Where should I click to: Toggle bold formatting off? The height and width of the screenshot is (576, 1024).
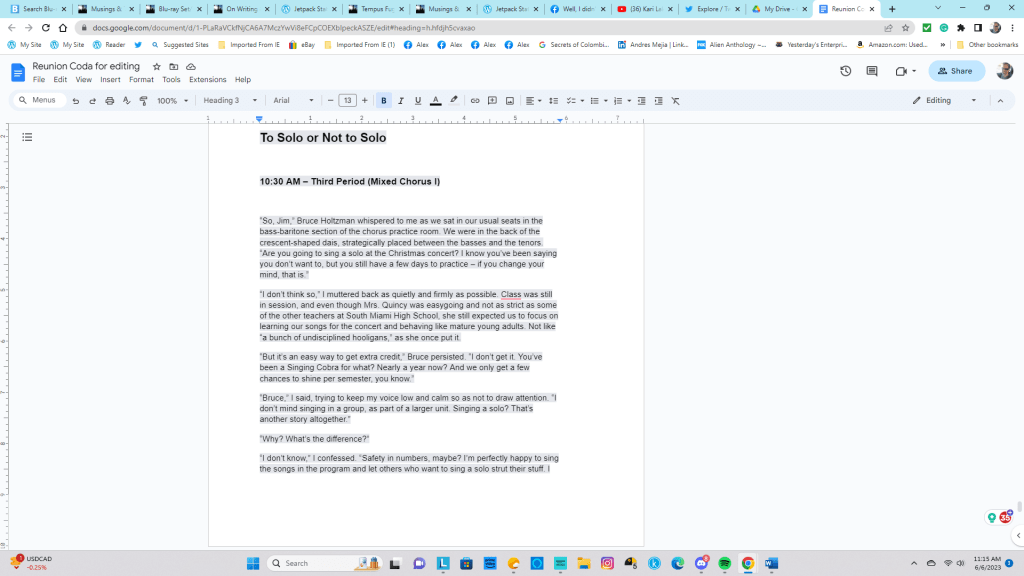(x=383, y=101)
